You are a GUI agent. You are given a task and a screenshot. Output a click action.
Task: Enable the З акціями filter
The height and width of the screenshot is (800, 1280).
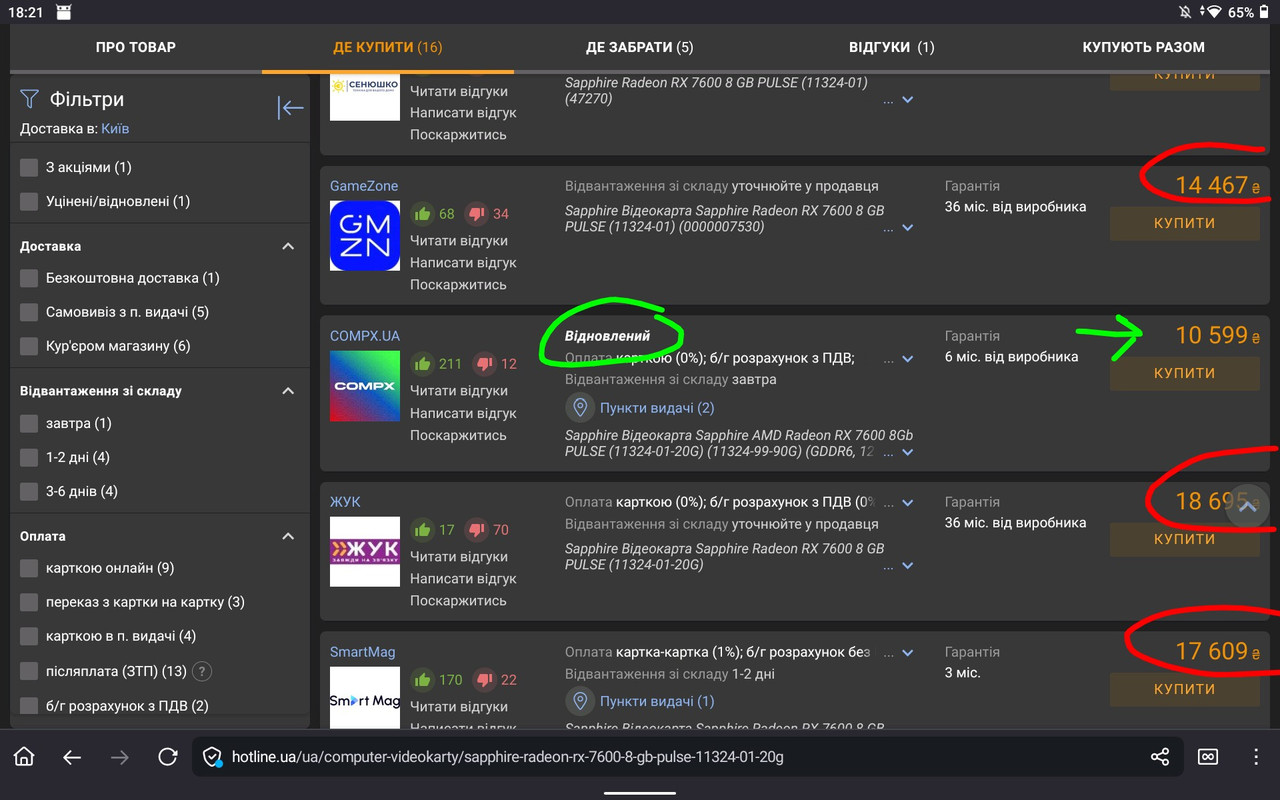29,167
